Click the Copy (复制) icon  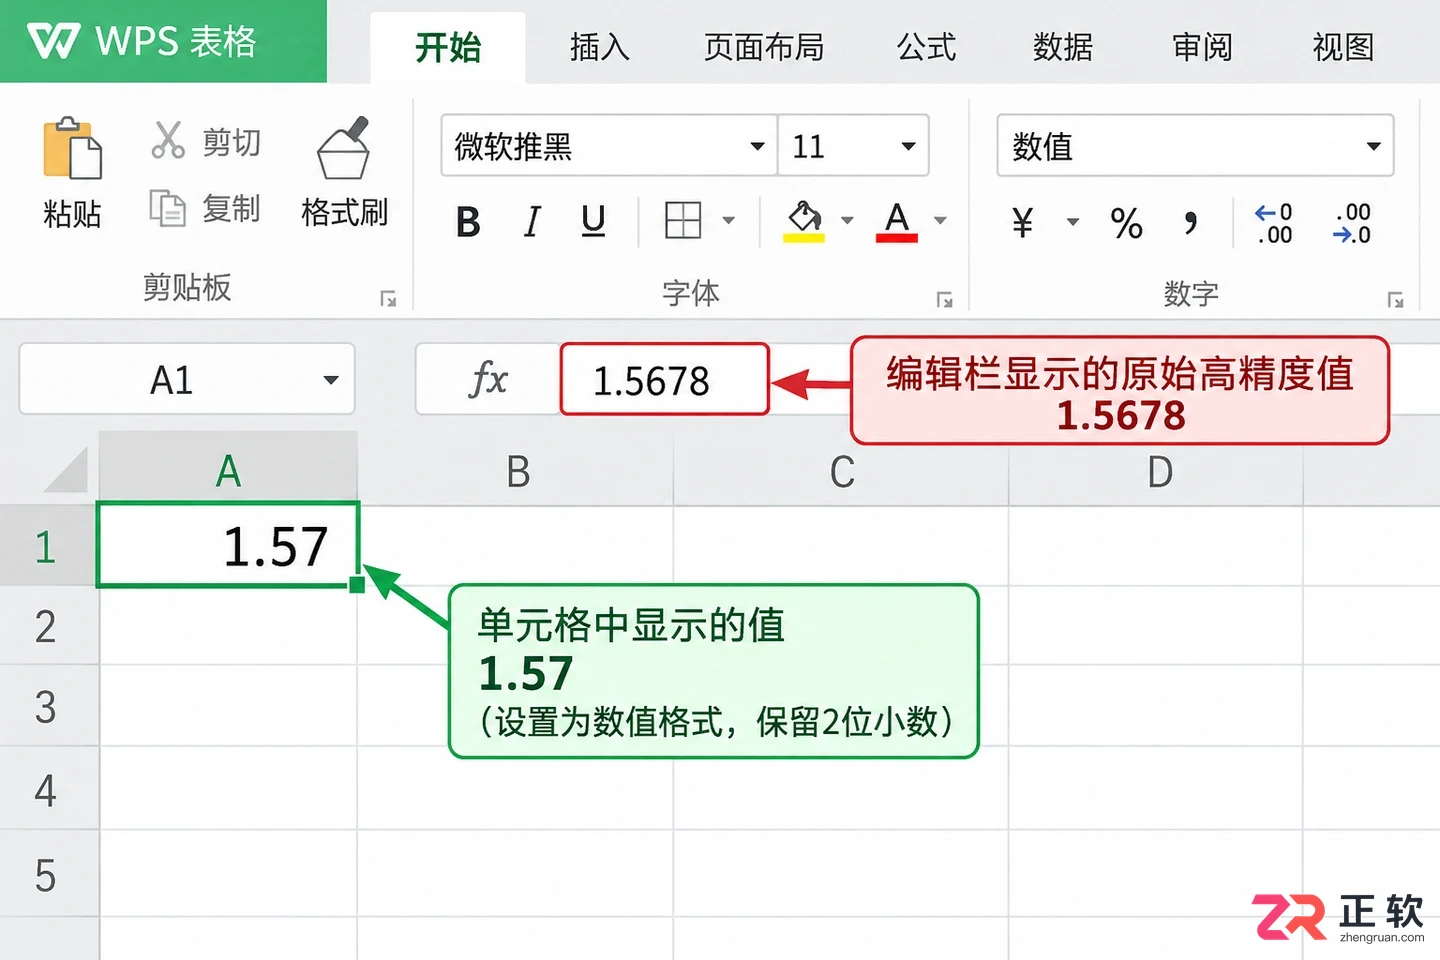pos(168,208)
